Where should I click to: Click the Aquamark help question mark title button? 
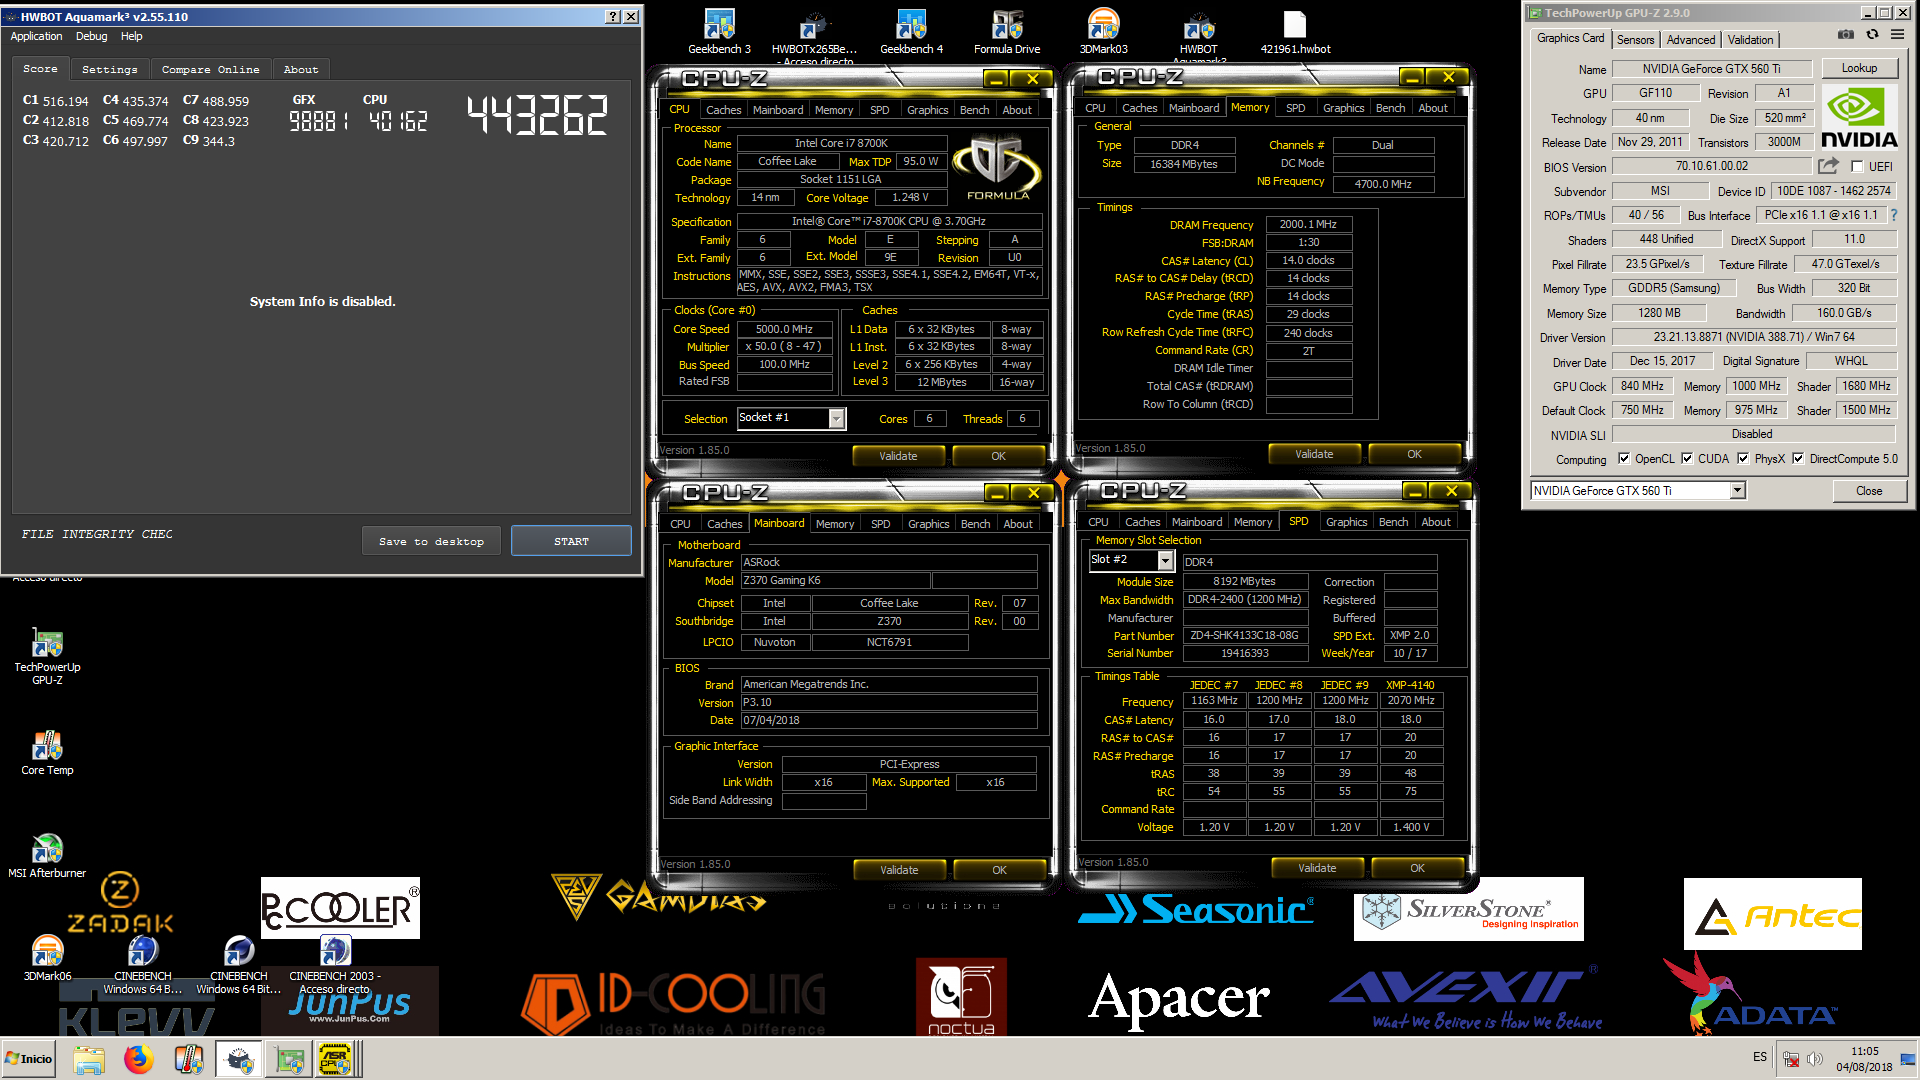click(x=613, y=17)
